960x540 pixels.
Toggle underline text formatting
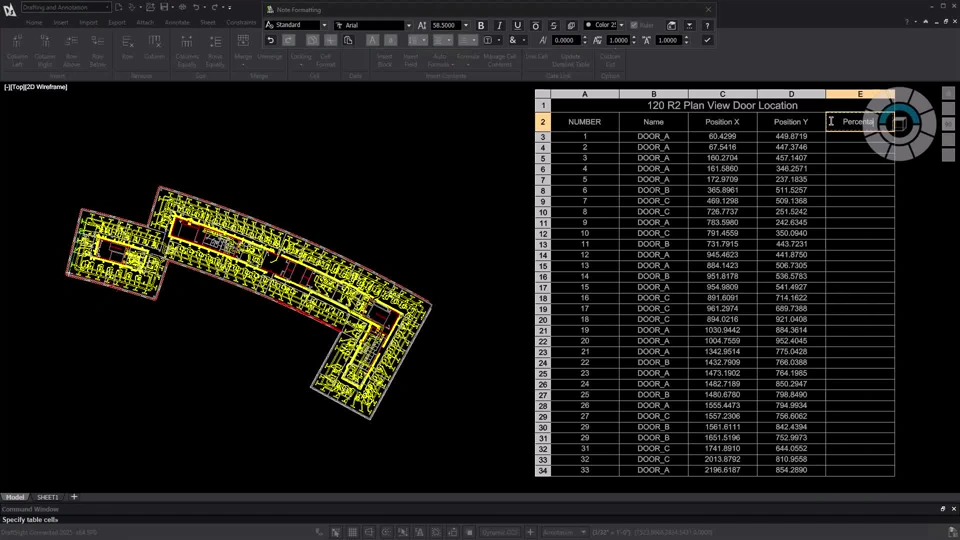tap(517, 25)
